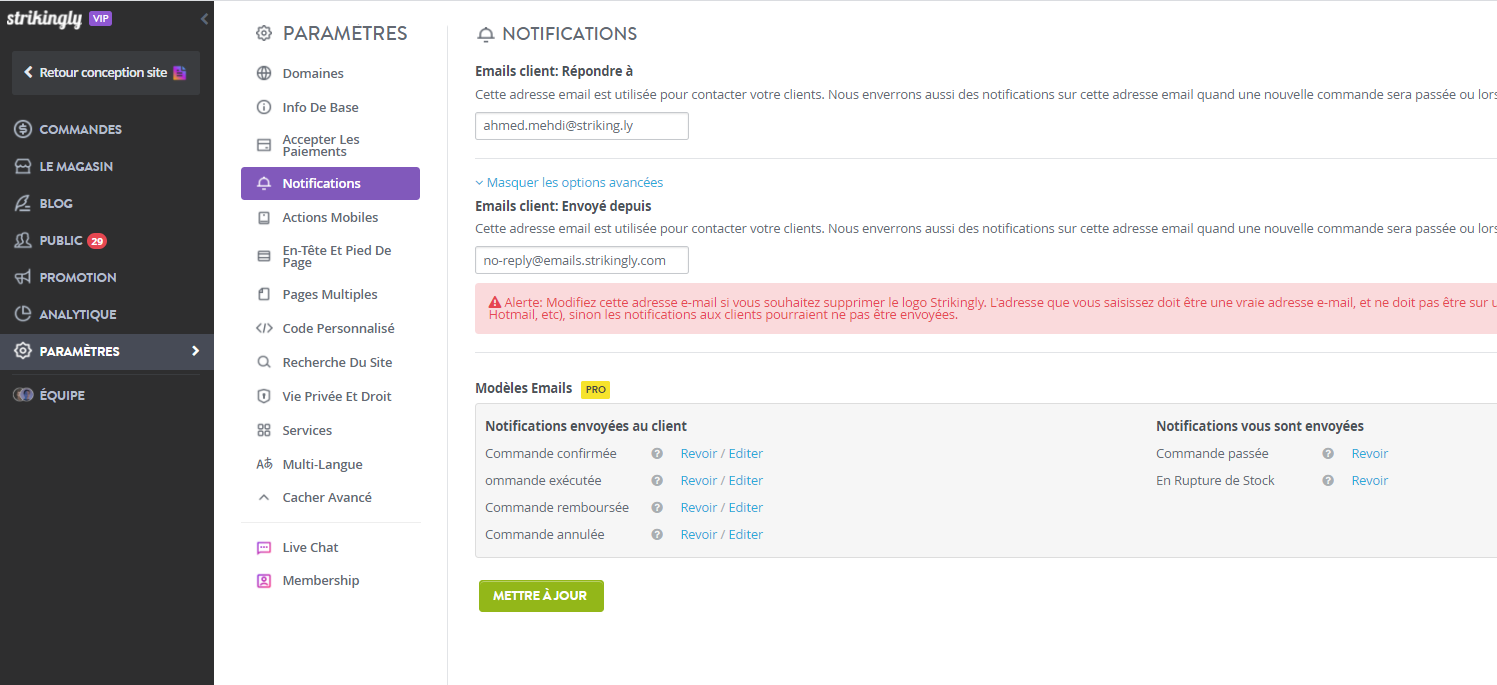Click the Mettre à jour button
Image resolution: width=1497 pixels, height=685 pixels.
click(541, 596)
